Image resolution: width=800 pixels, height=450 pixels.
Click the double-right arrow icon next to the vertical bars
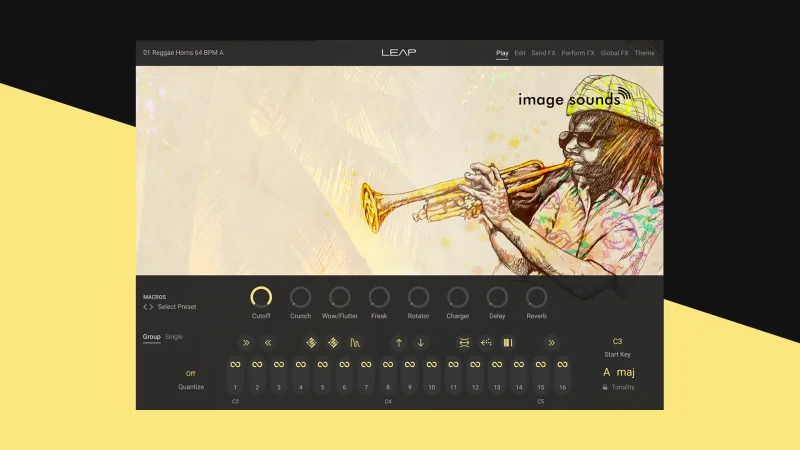[552, 343]
